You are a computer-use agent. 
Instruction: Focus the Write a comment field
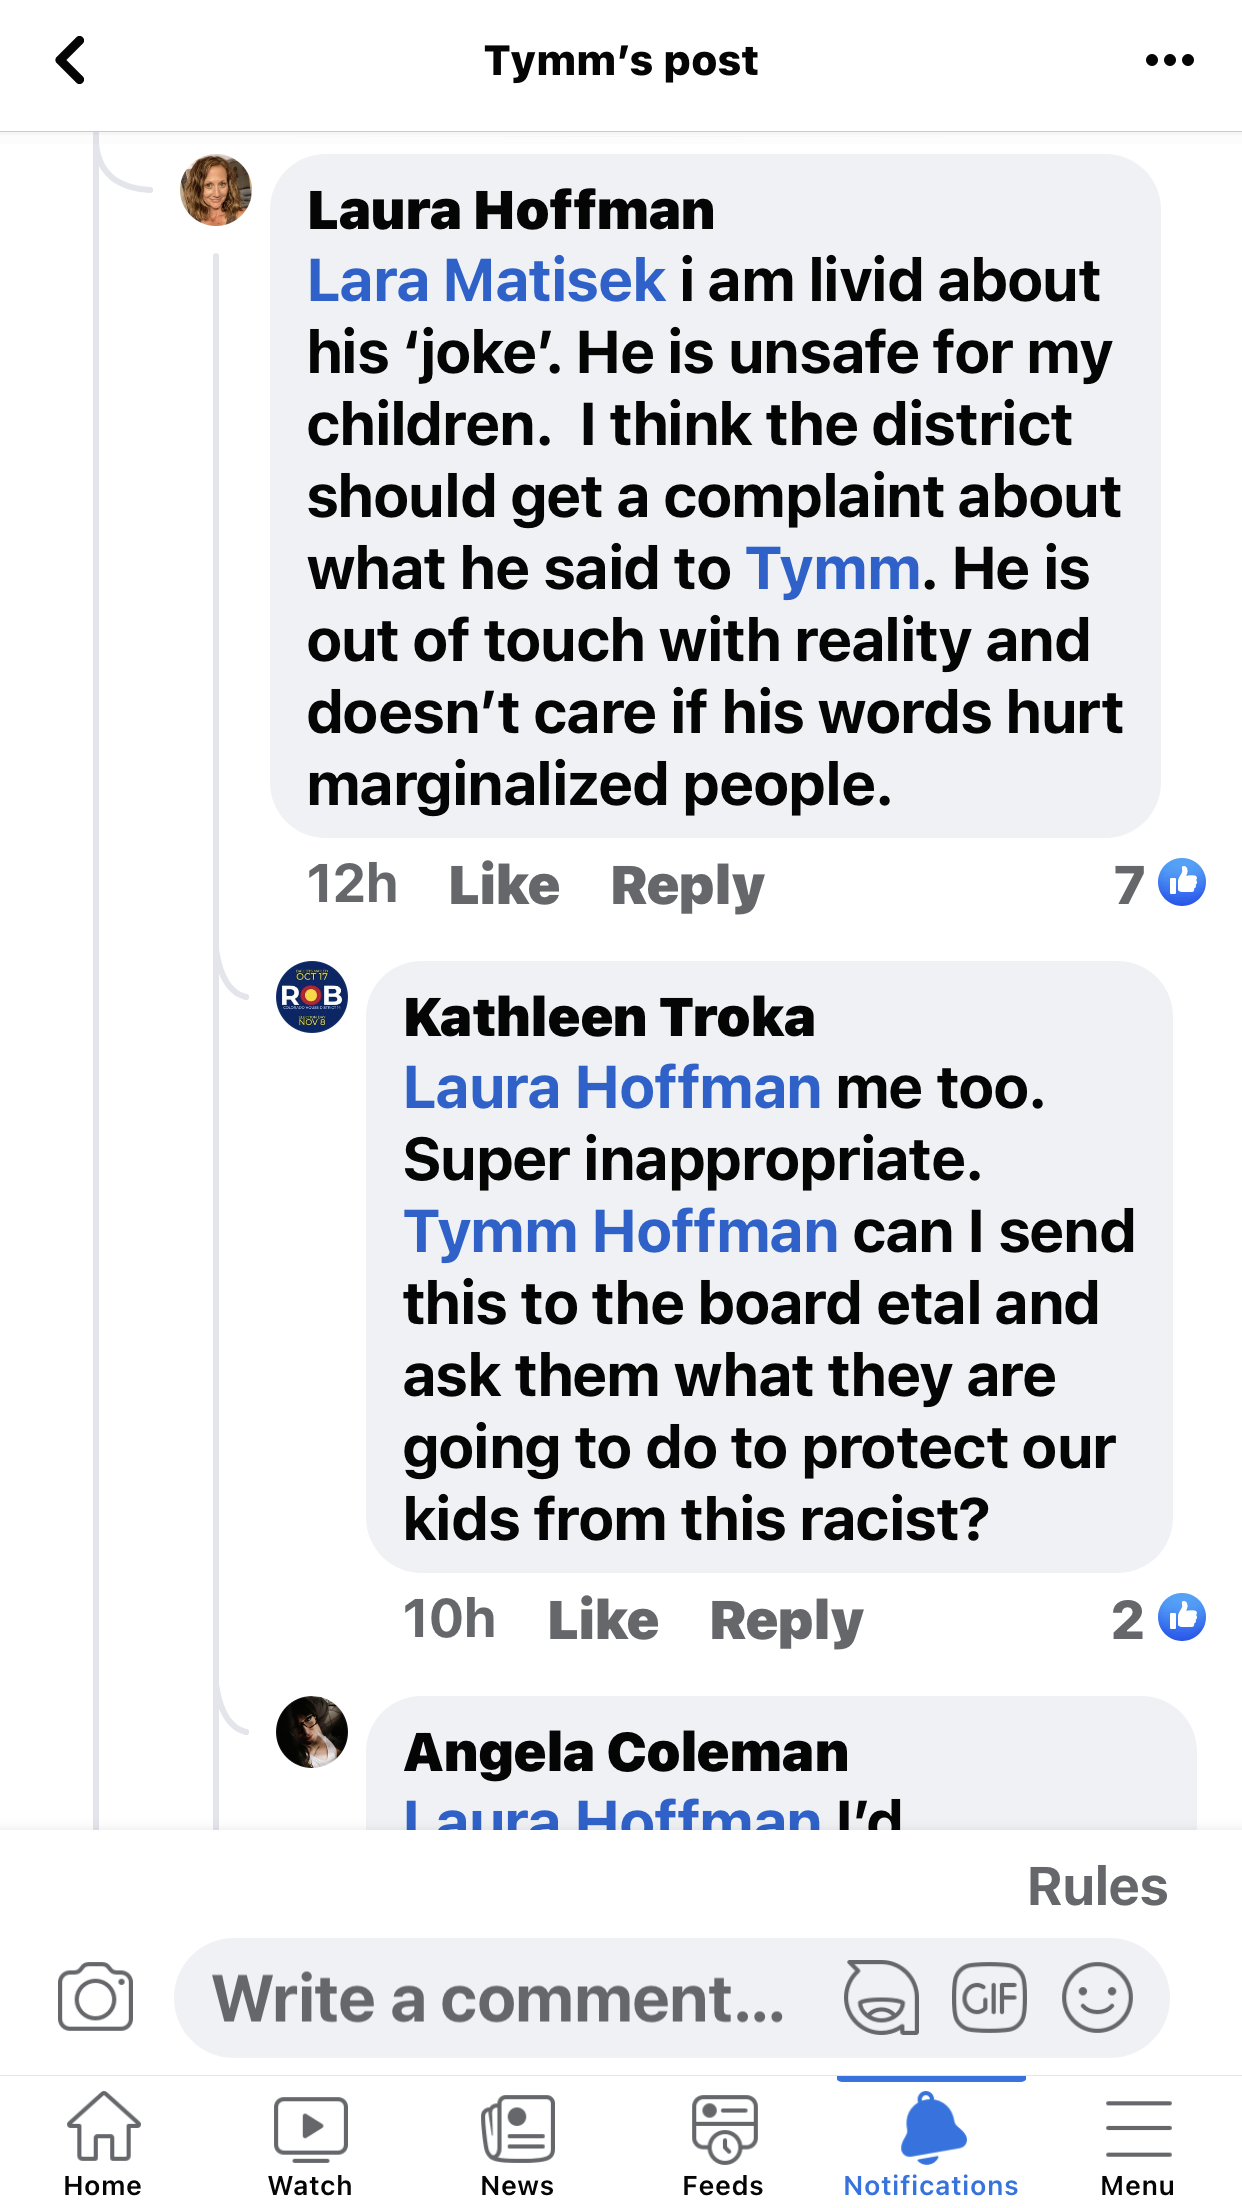500,1998
